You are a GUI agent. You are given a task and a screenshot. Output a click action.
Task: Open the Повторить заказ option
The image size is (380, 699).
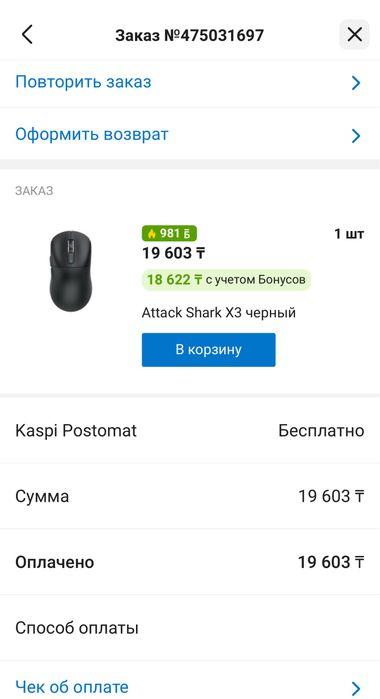coord(190,82)
